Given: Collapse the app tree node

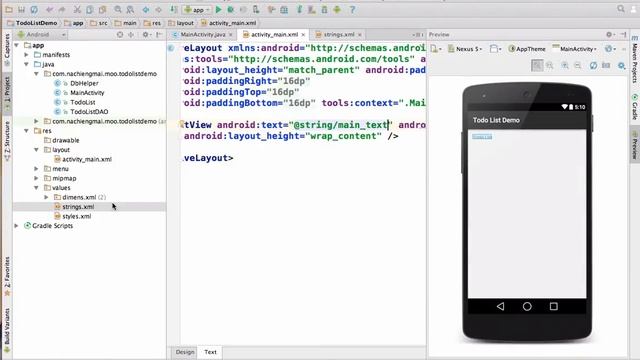Looking at the screenshot, I should click(17, 45).
